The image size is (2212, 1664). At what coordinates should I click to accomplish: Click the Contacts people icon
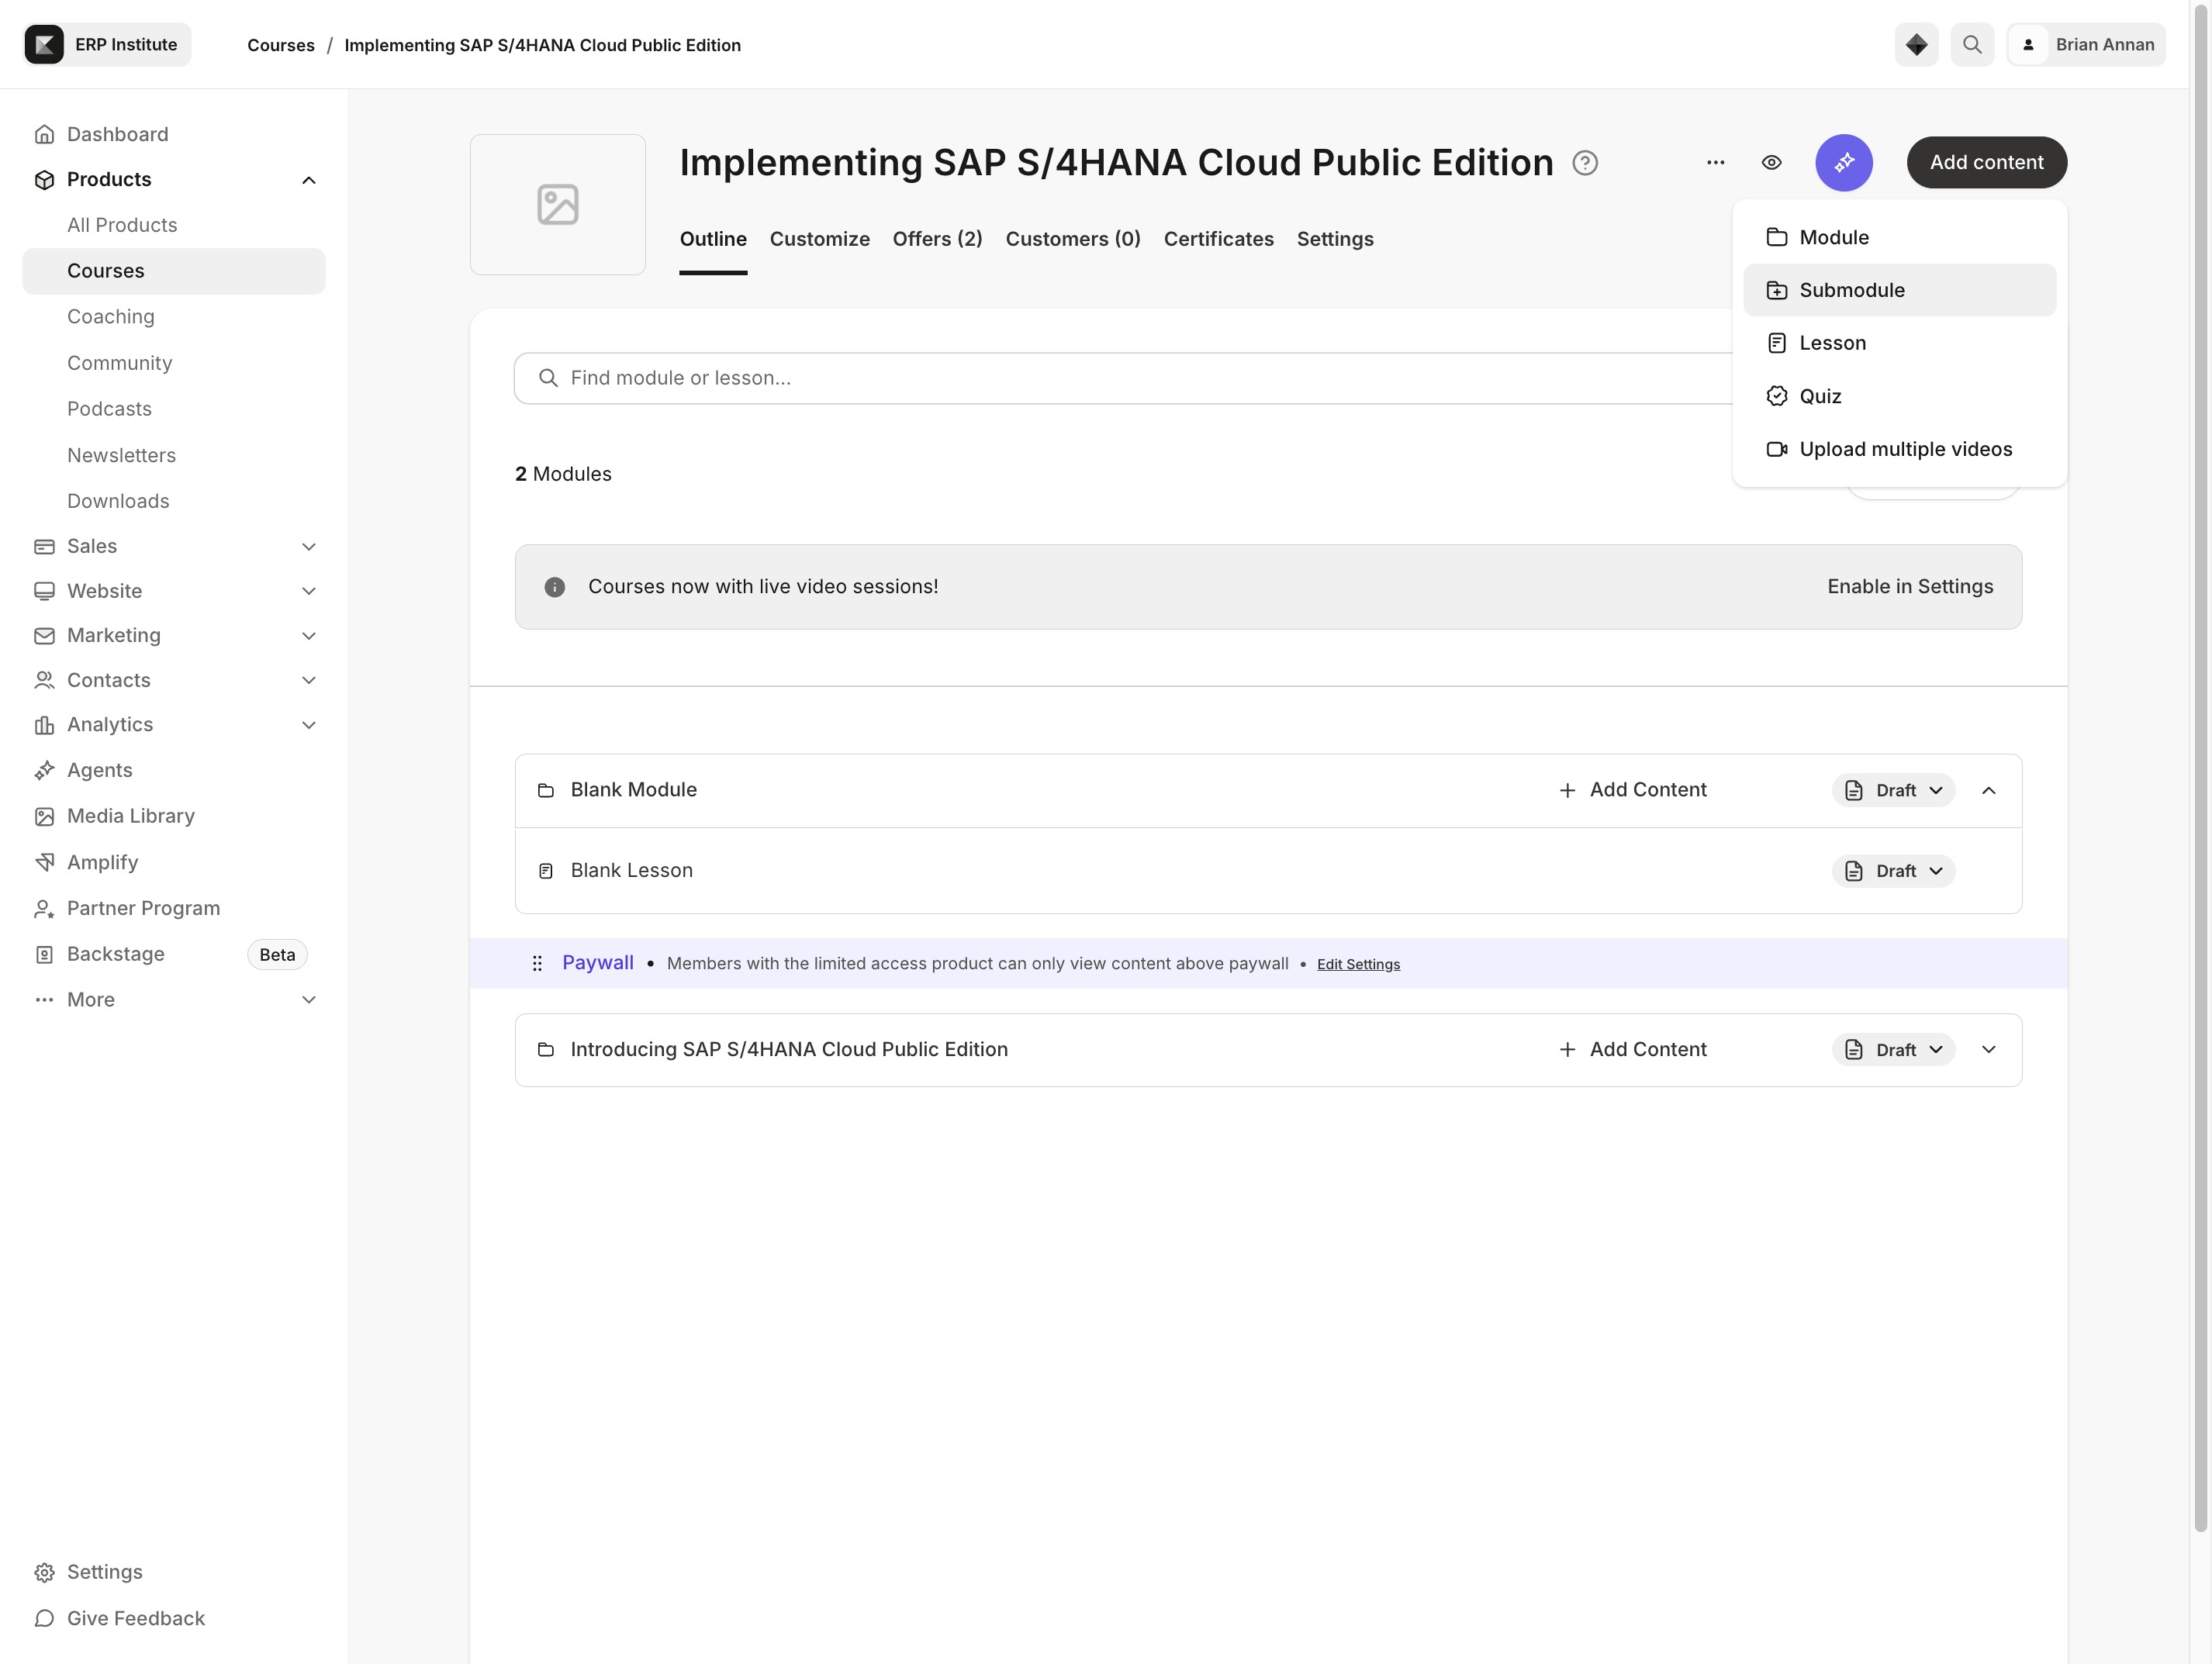click(44, 680)
